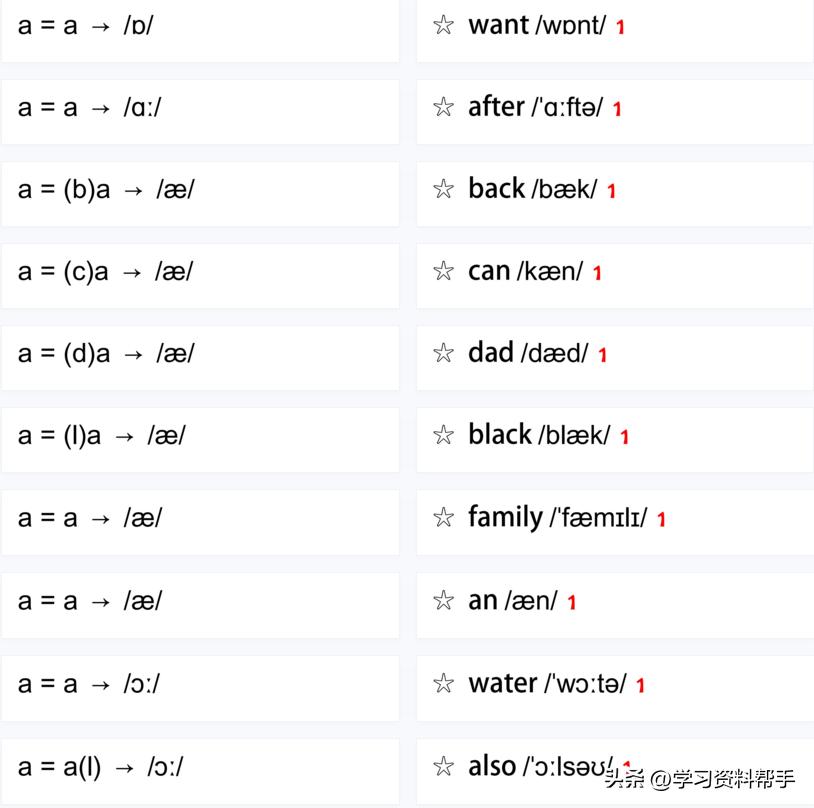Click the red count badge after 'after'
The image size is (814, 808).
click(x=617, y=109)
